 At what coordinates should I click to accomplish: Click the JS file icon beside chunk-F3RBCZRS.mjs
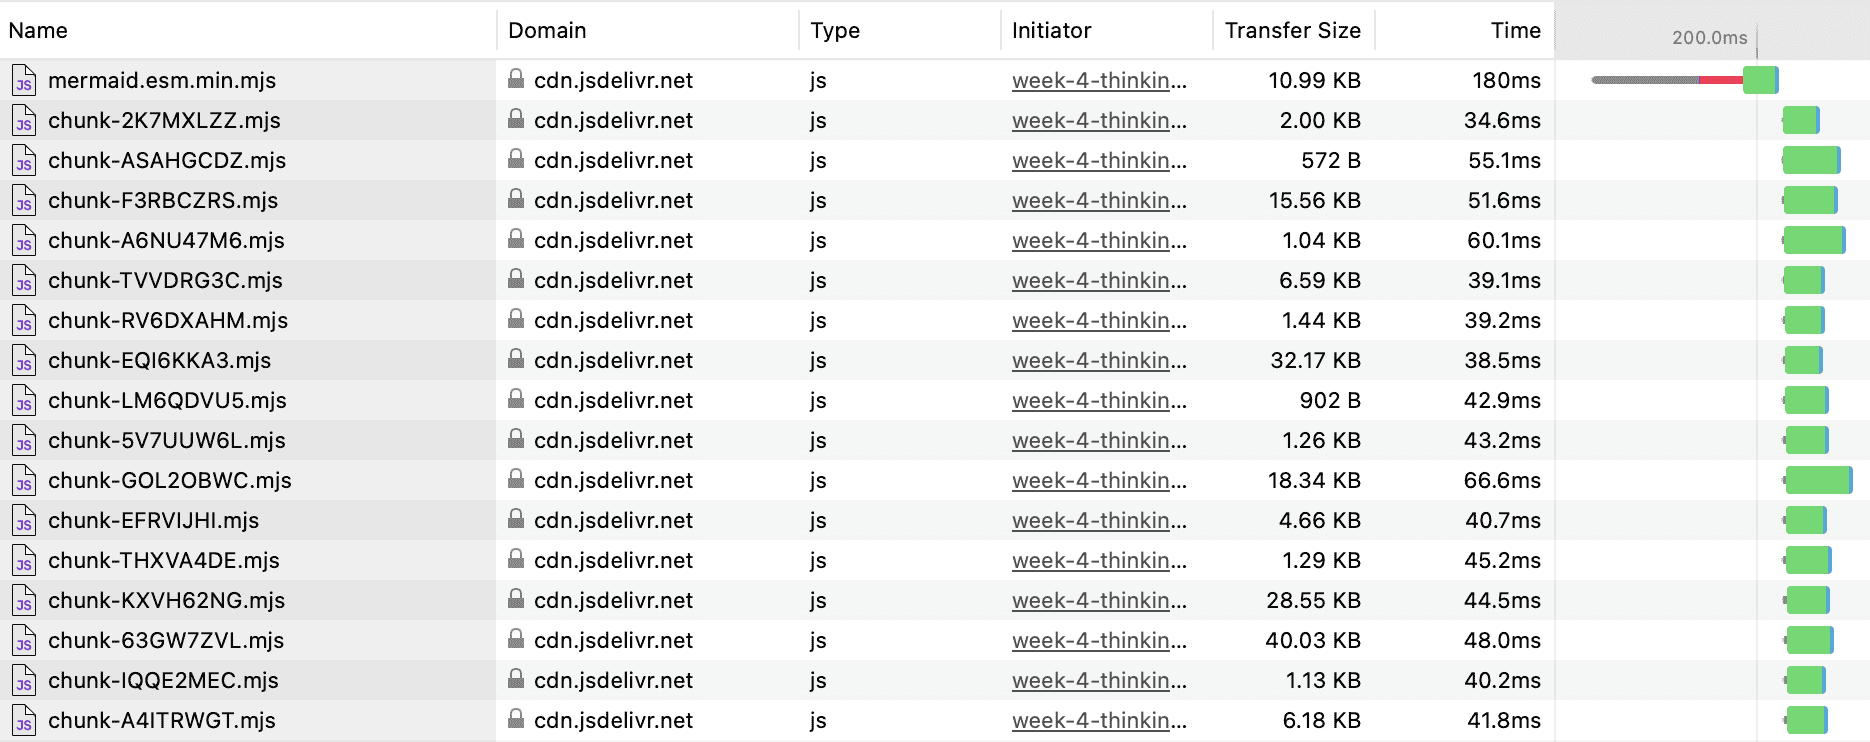pos(24,201)
